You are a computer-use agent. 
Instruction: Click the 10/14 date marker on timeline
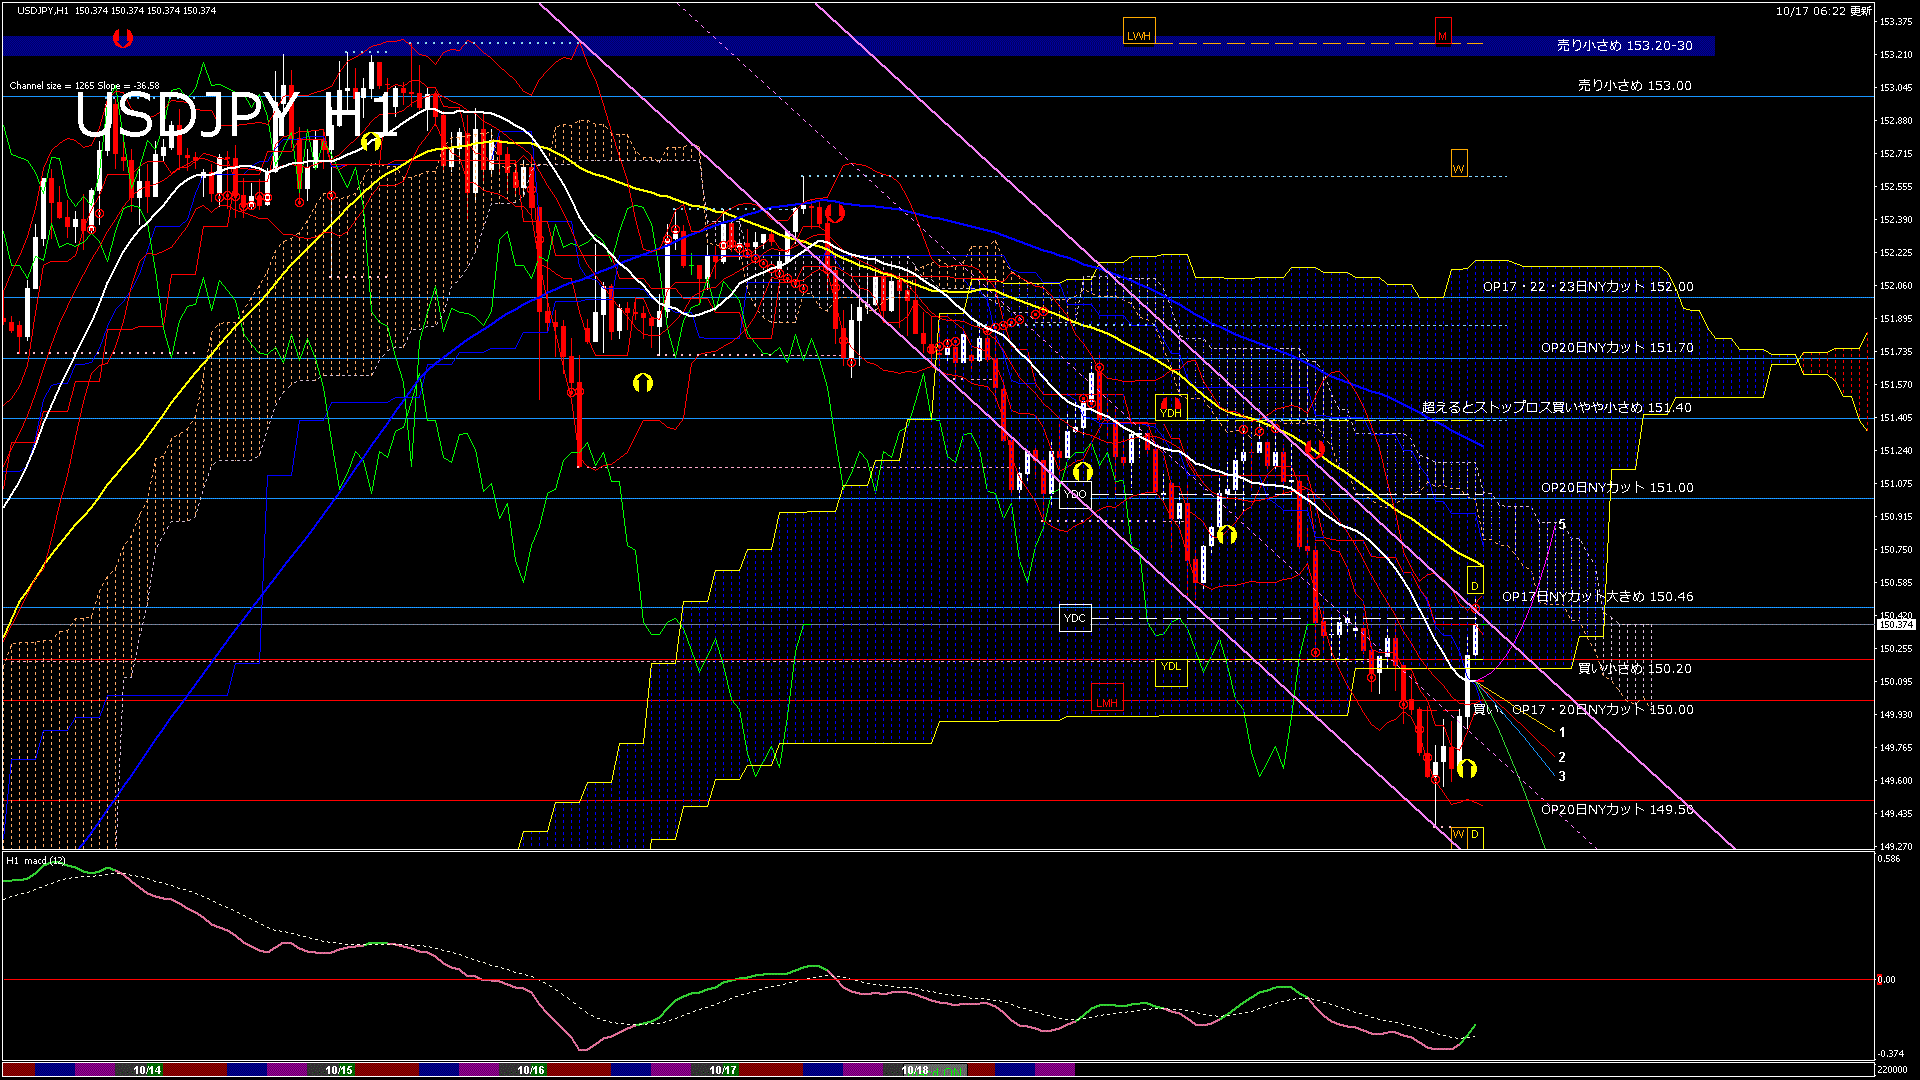click(x=147, y=1070)
